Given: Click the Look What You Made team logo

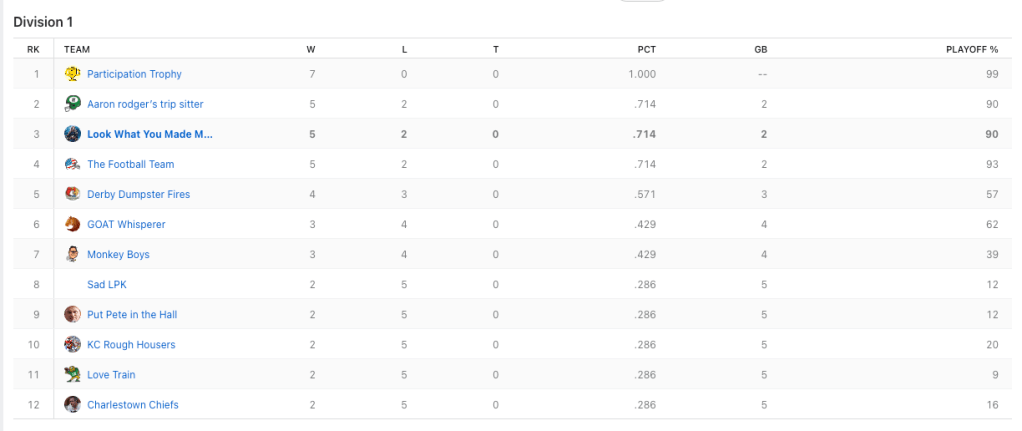Looking at the screenshot, I should pyautogui.click(x=72, y=134).
